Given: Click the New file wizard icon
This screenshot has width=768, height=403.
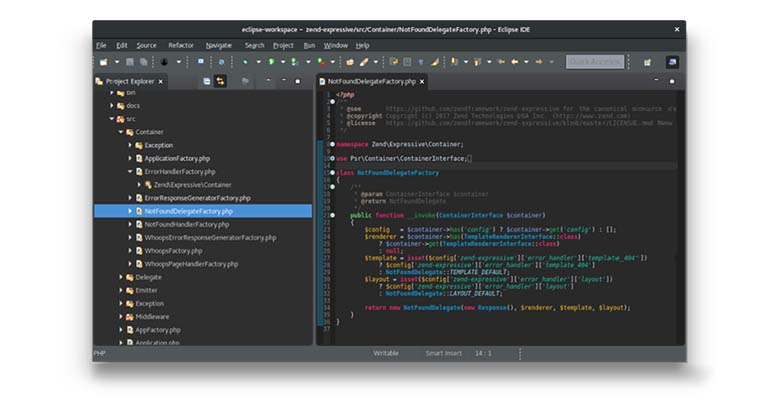Looking at the screenshot, I should pyautogui.click(x=103, y=62).
